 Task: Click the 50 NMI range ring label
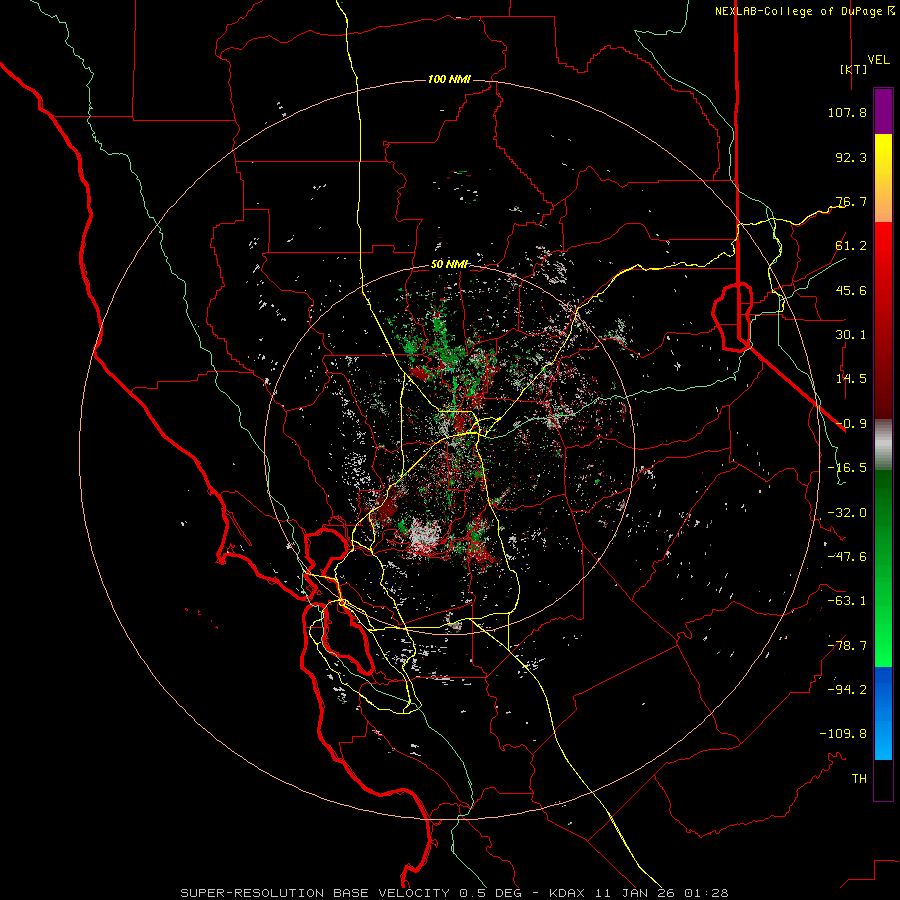pyautogui.click(x=449, y=265)
